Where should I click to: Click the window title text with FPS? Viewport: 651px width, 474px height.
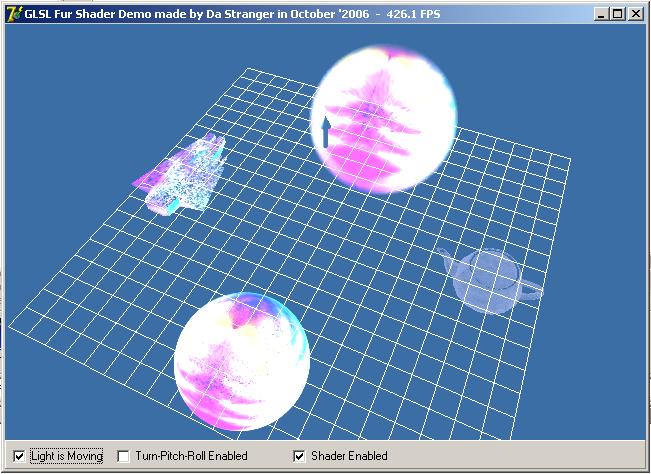pyautogui.click(x=232, y=14)
